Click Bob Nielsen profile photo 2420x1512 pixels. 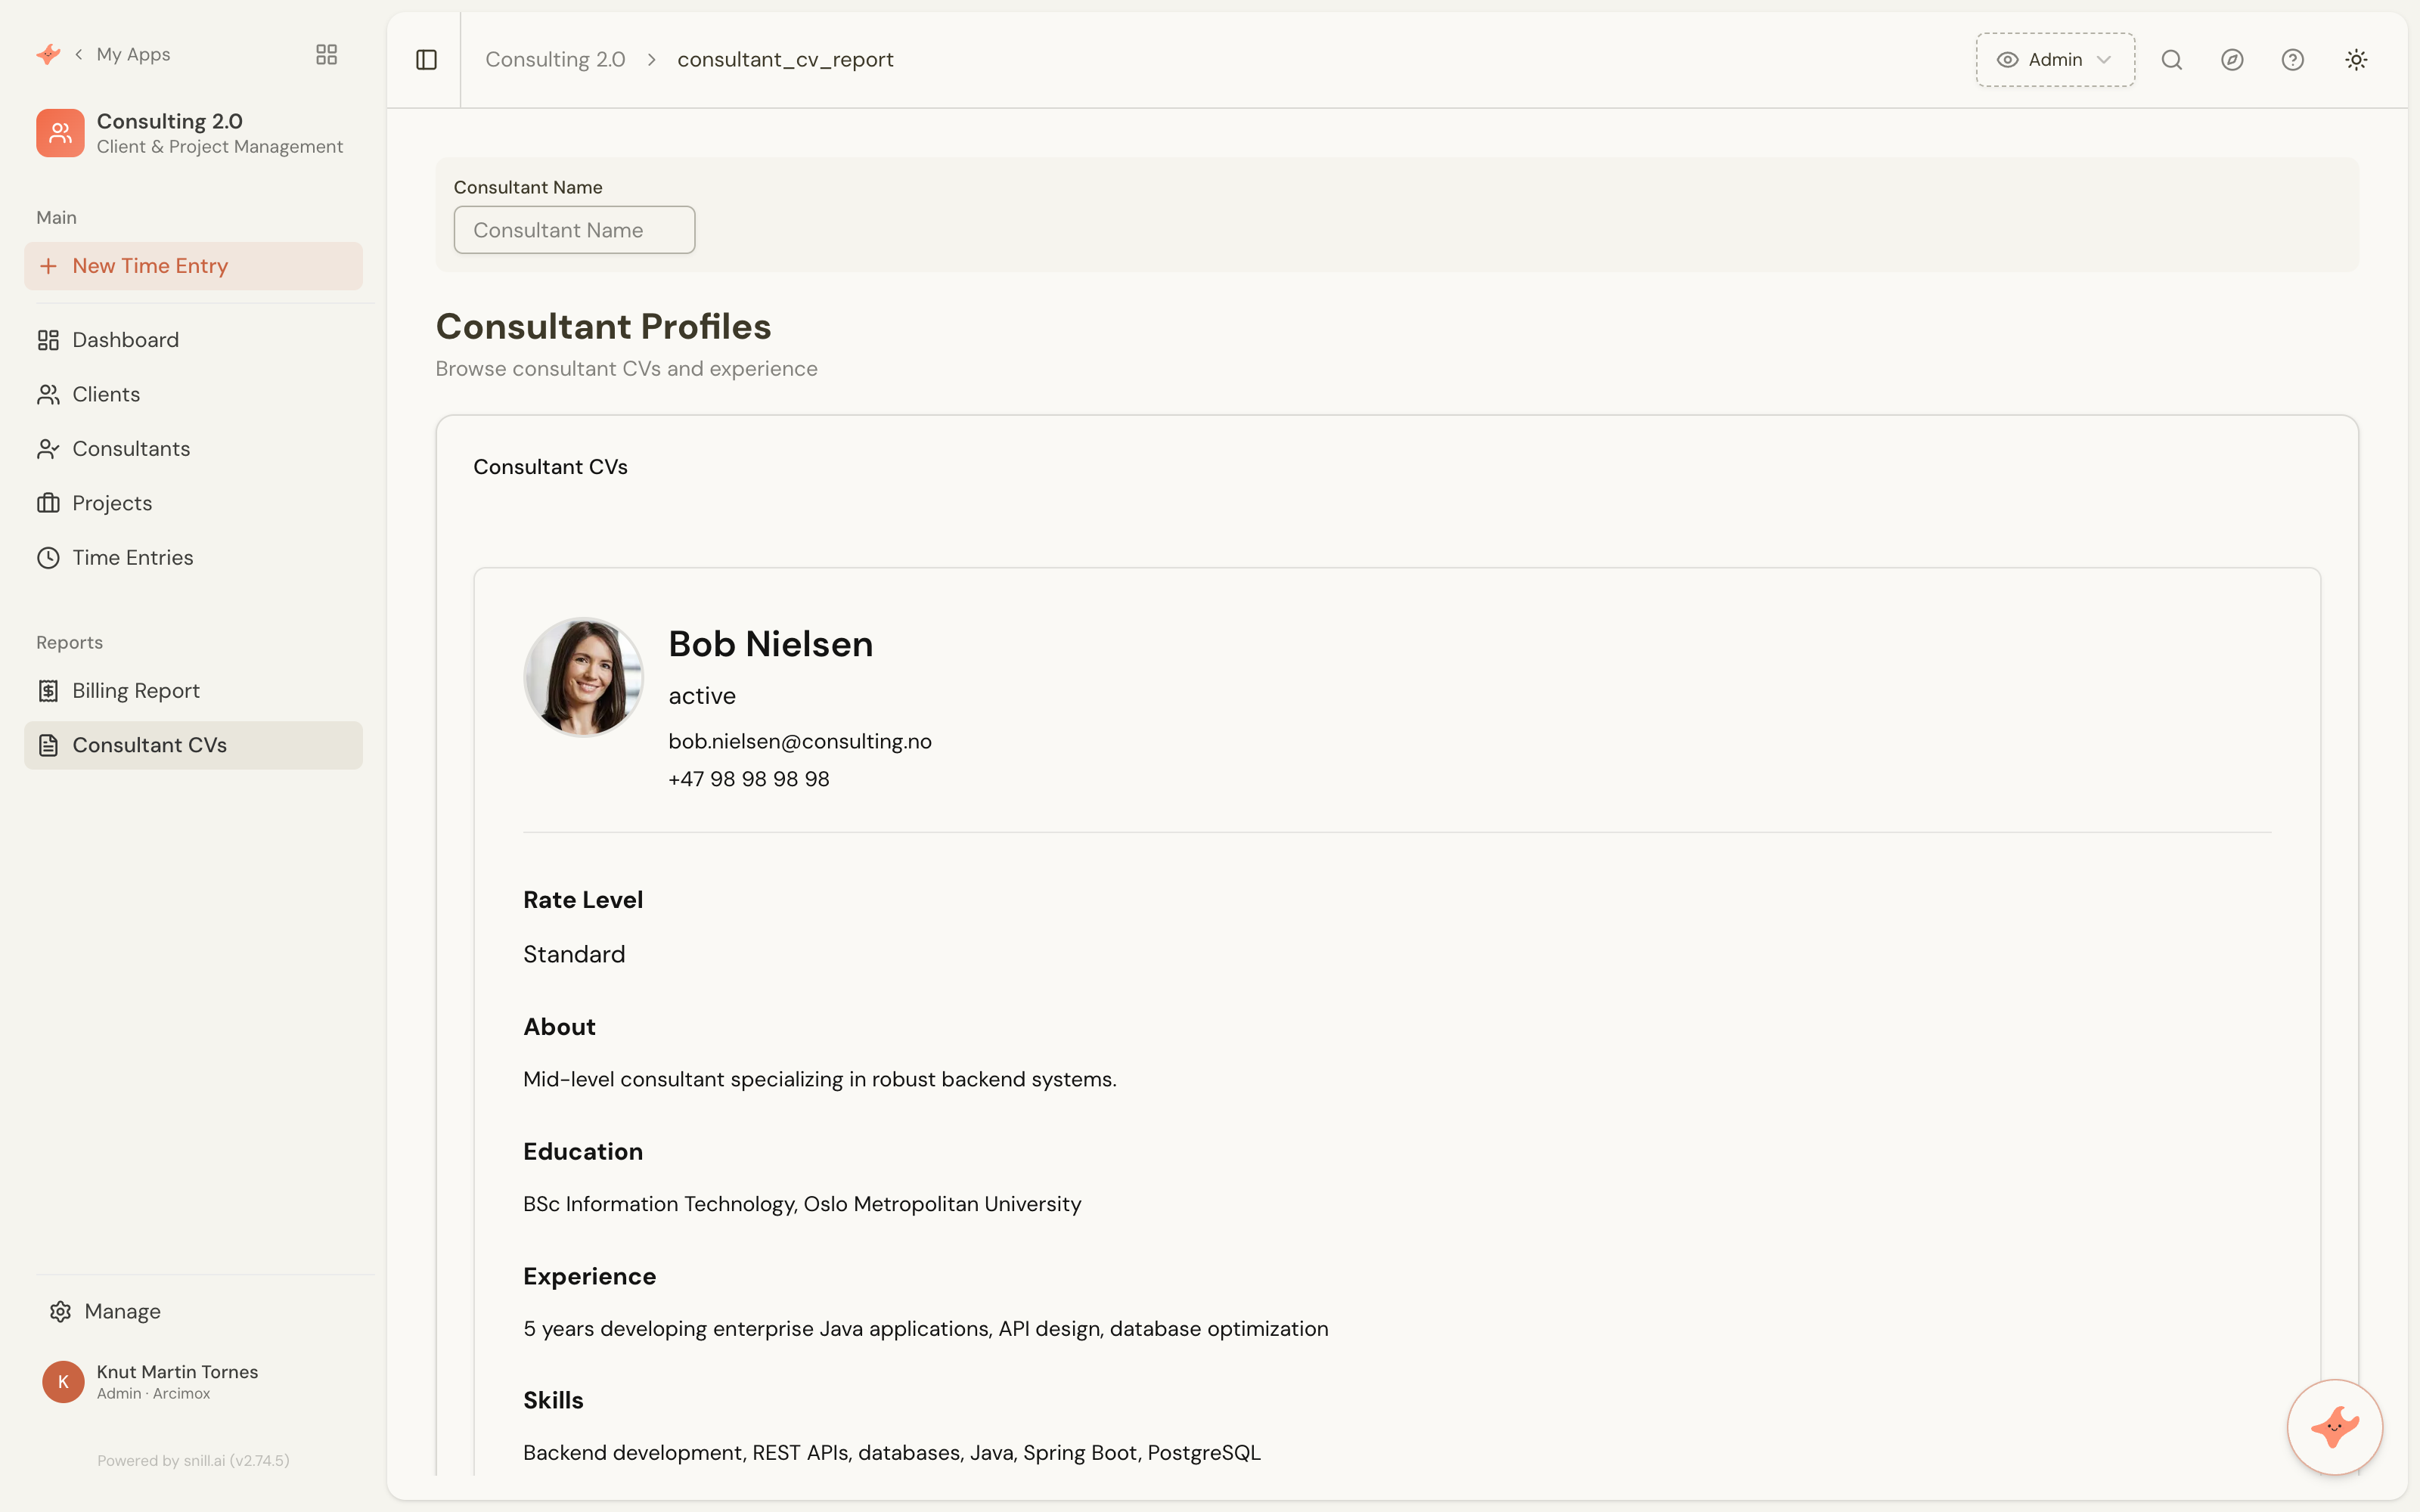pyautogui.click(x=583, y=677)
